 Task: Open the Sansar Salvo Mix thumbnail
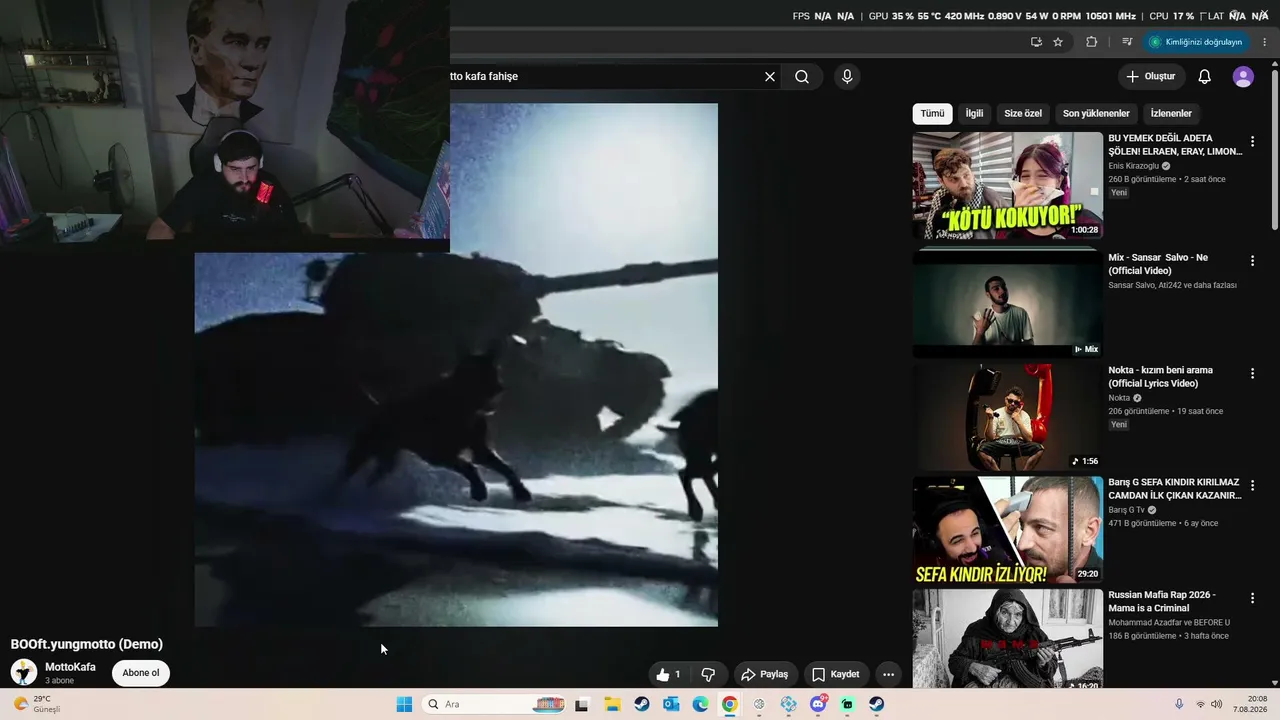pyautogui.click(x=1007, y=303)
